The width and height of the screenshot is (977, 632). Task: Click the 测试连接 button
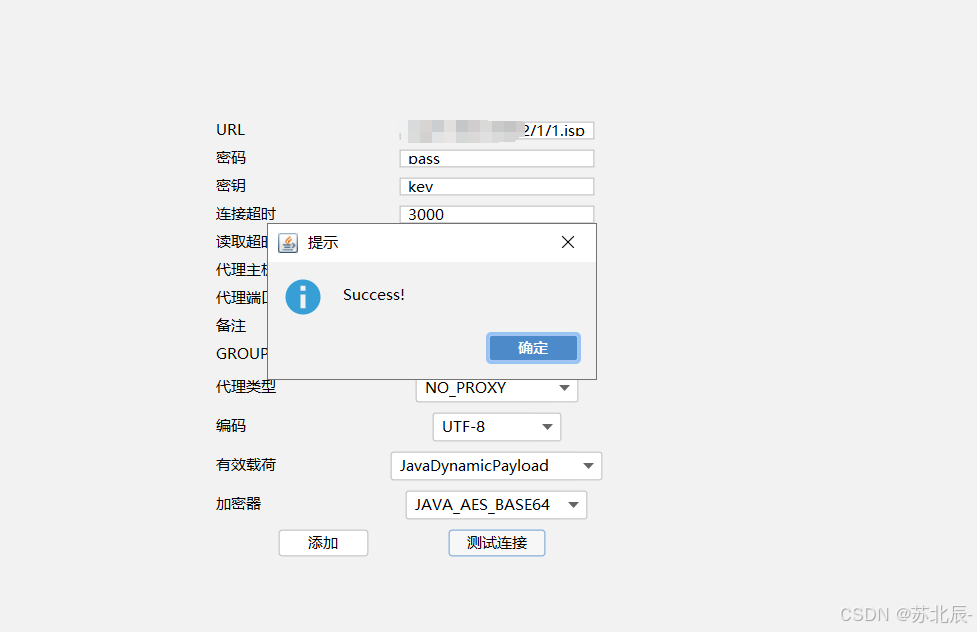pos(496,543)
